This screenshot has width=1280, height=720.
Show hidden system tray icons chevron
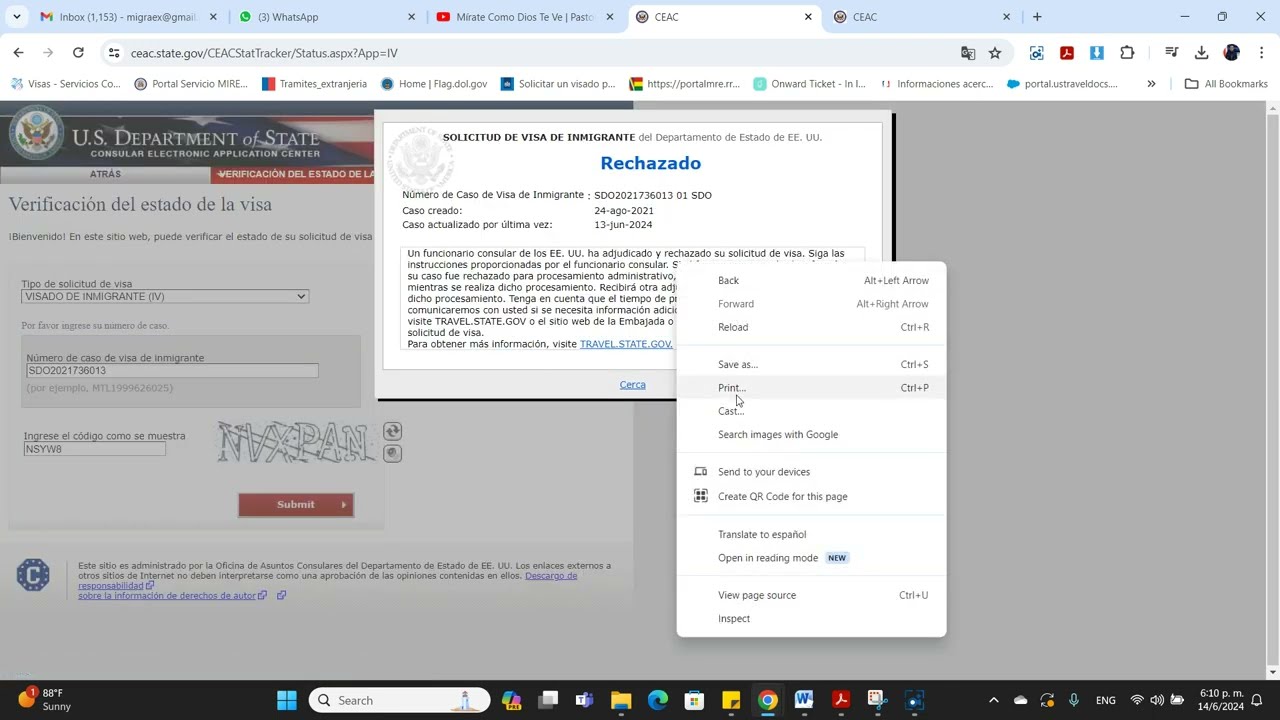coord(993,700)
